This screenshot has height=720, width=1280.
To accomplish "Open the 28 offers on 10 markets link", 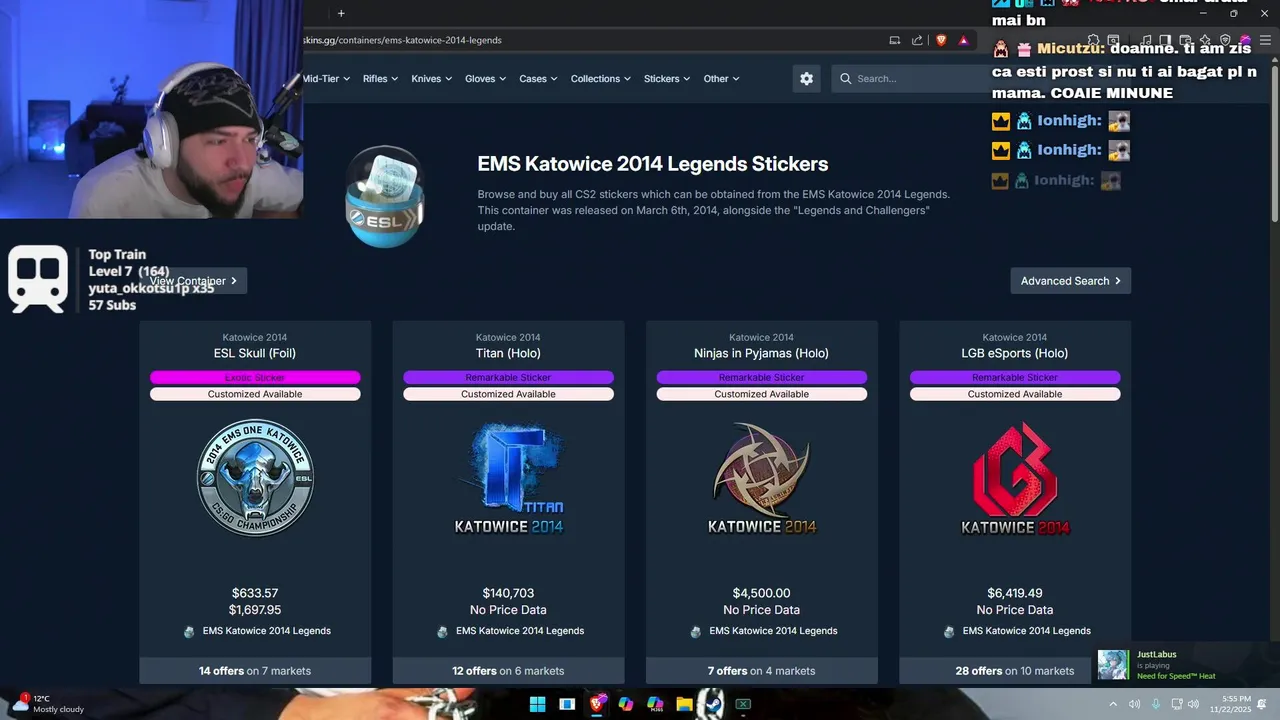I will [1015, 671].
